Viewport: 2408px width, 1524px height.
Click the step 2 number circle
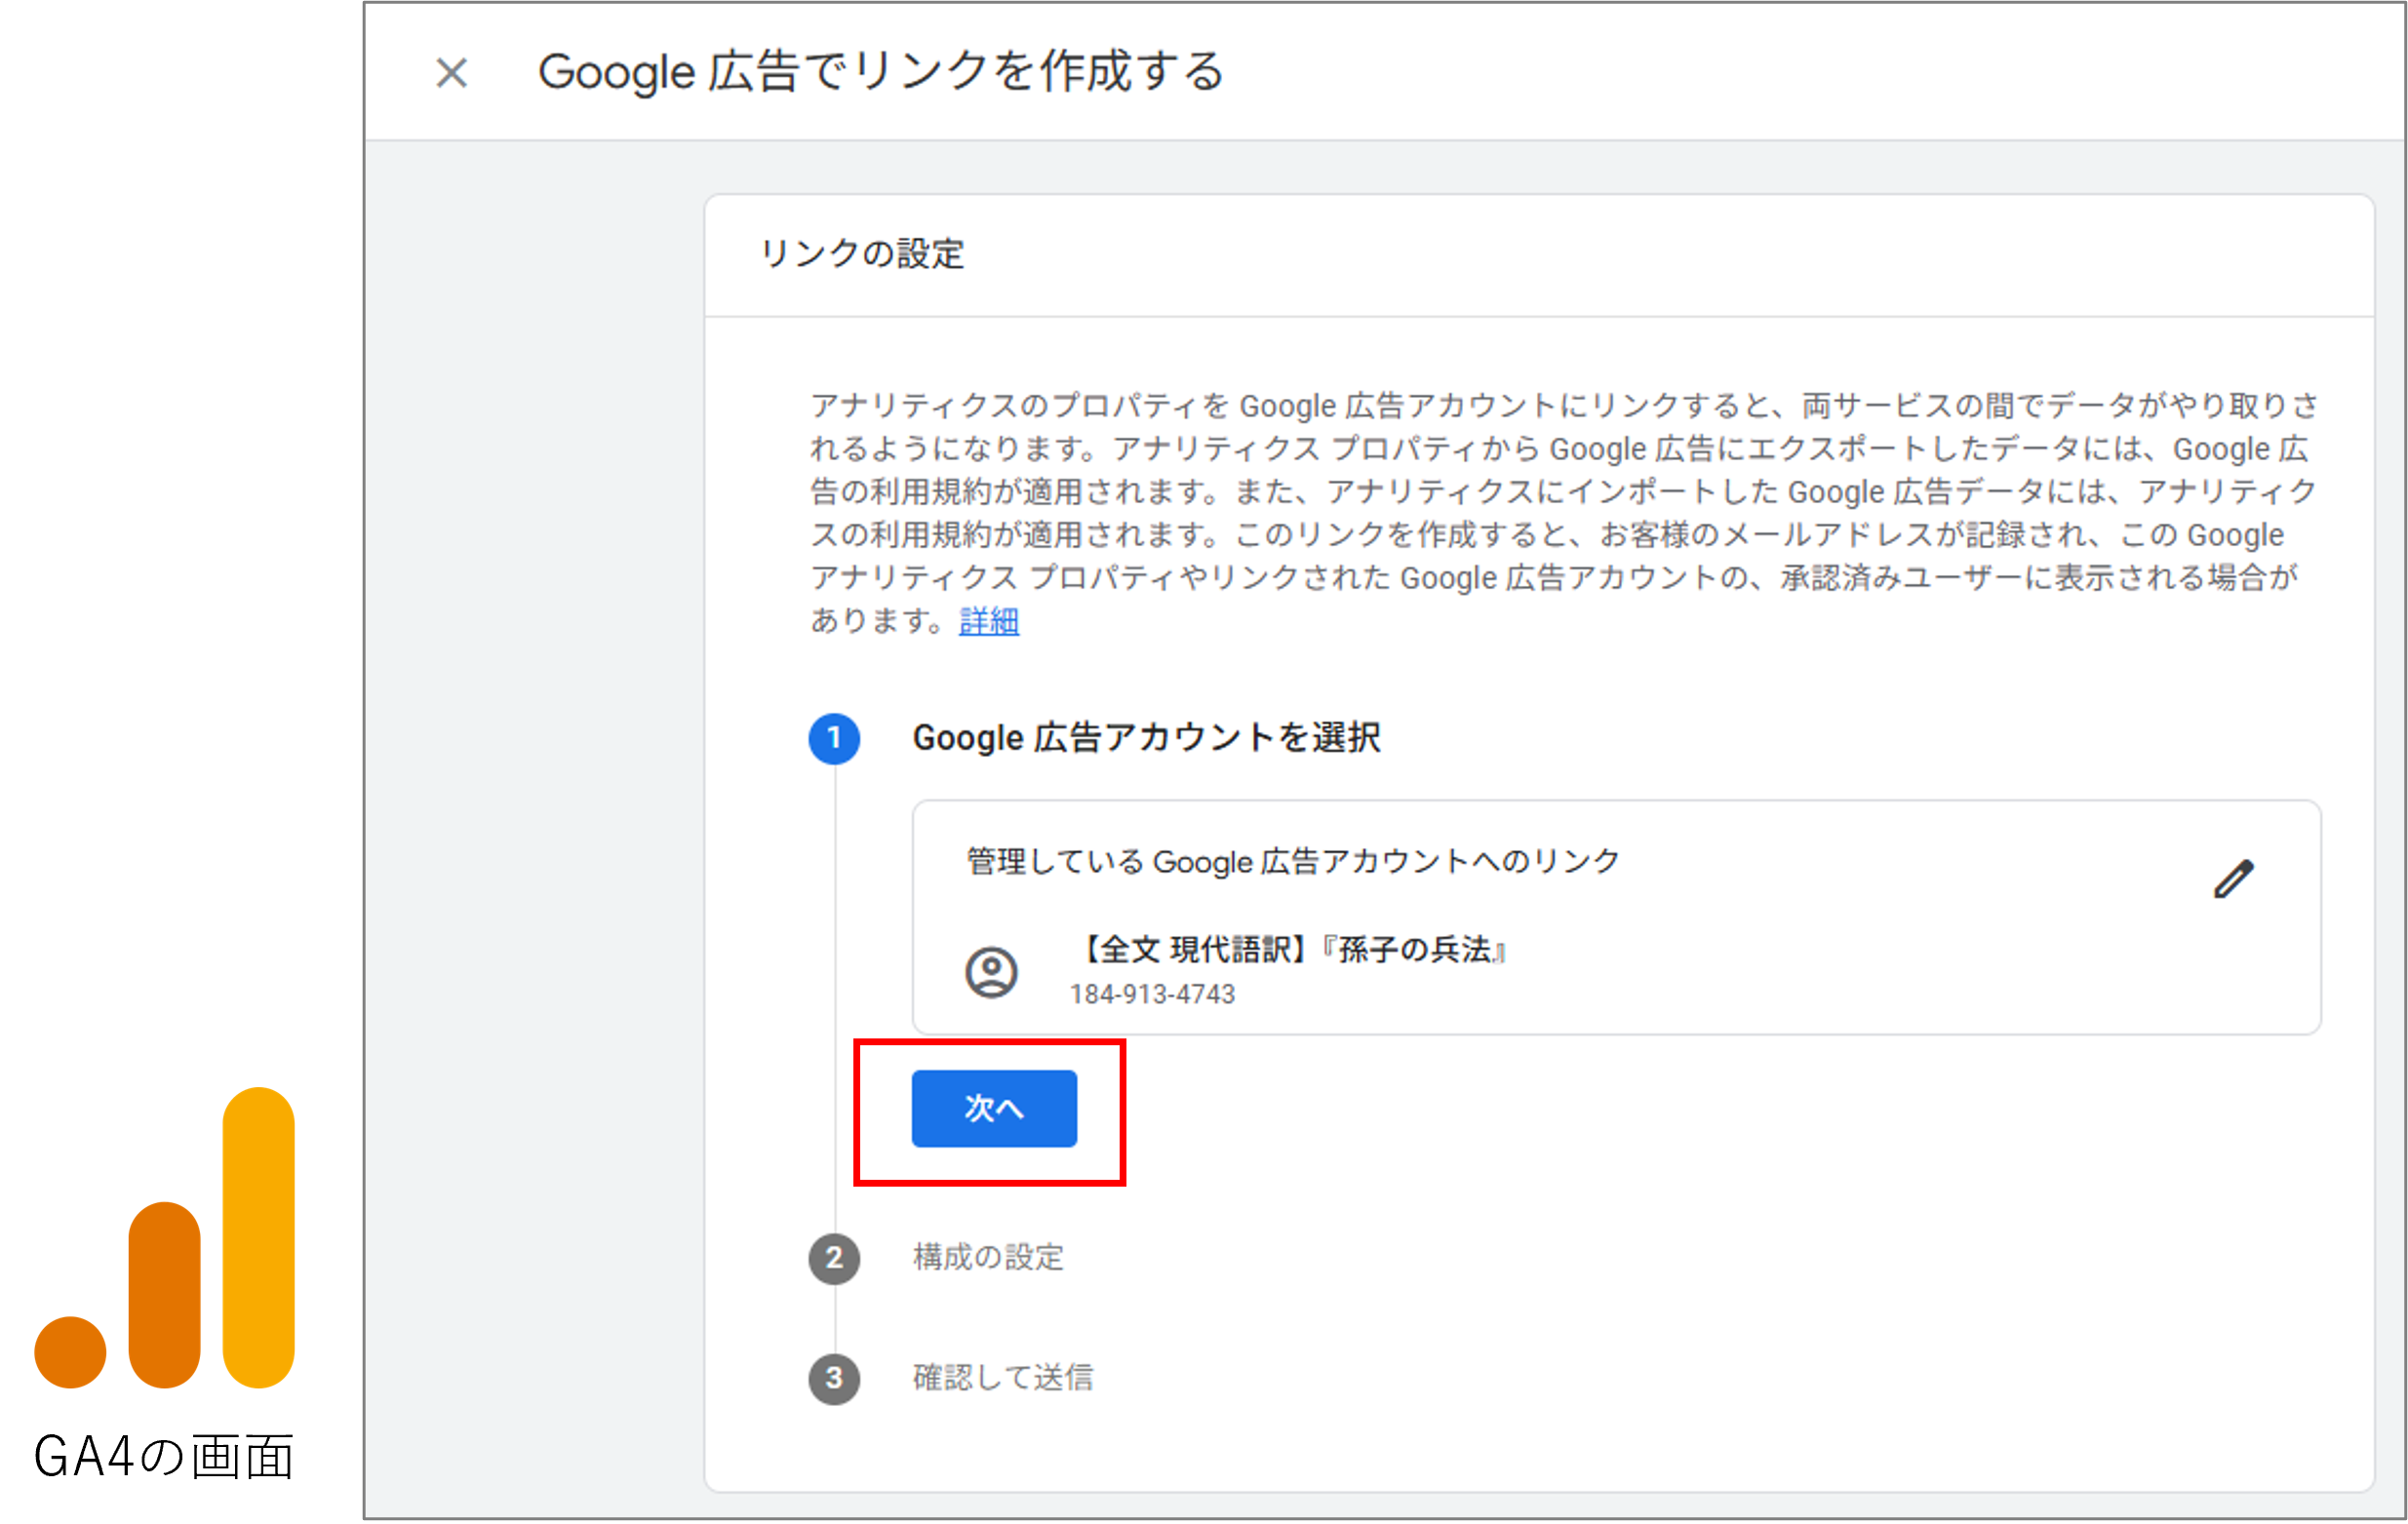[834, 1258]
